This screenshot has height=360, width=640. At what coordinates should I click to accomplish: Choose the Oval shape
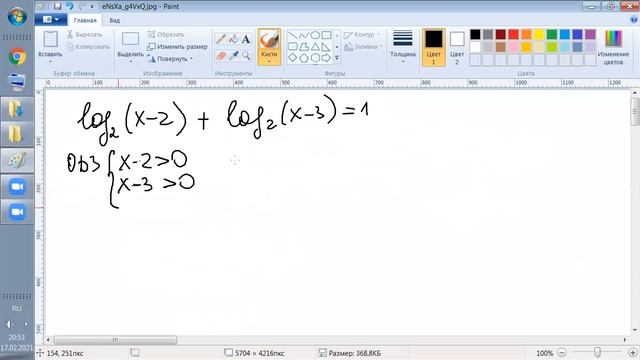[315, 36]
